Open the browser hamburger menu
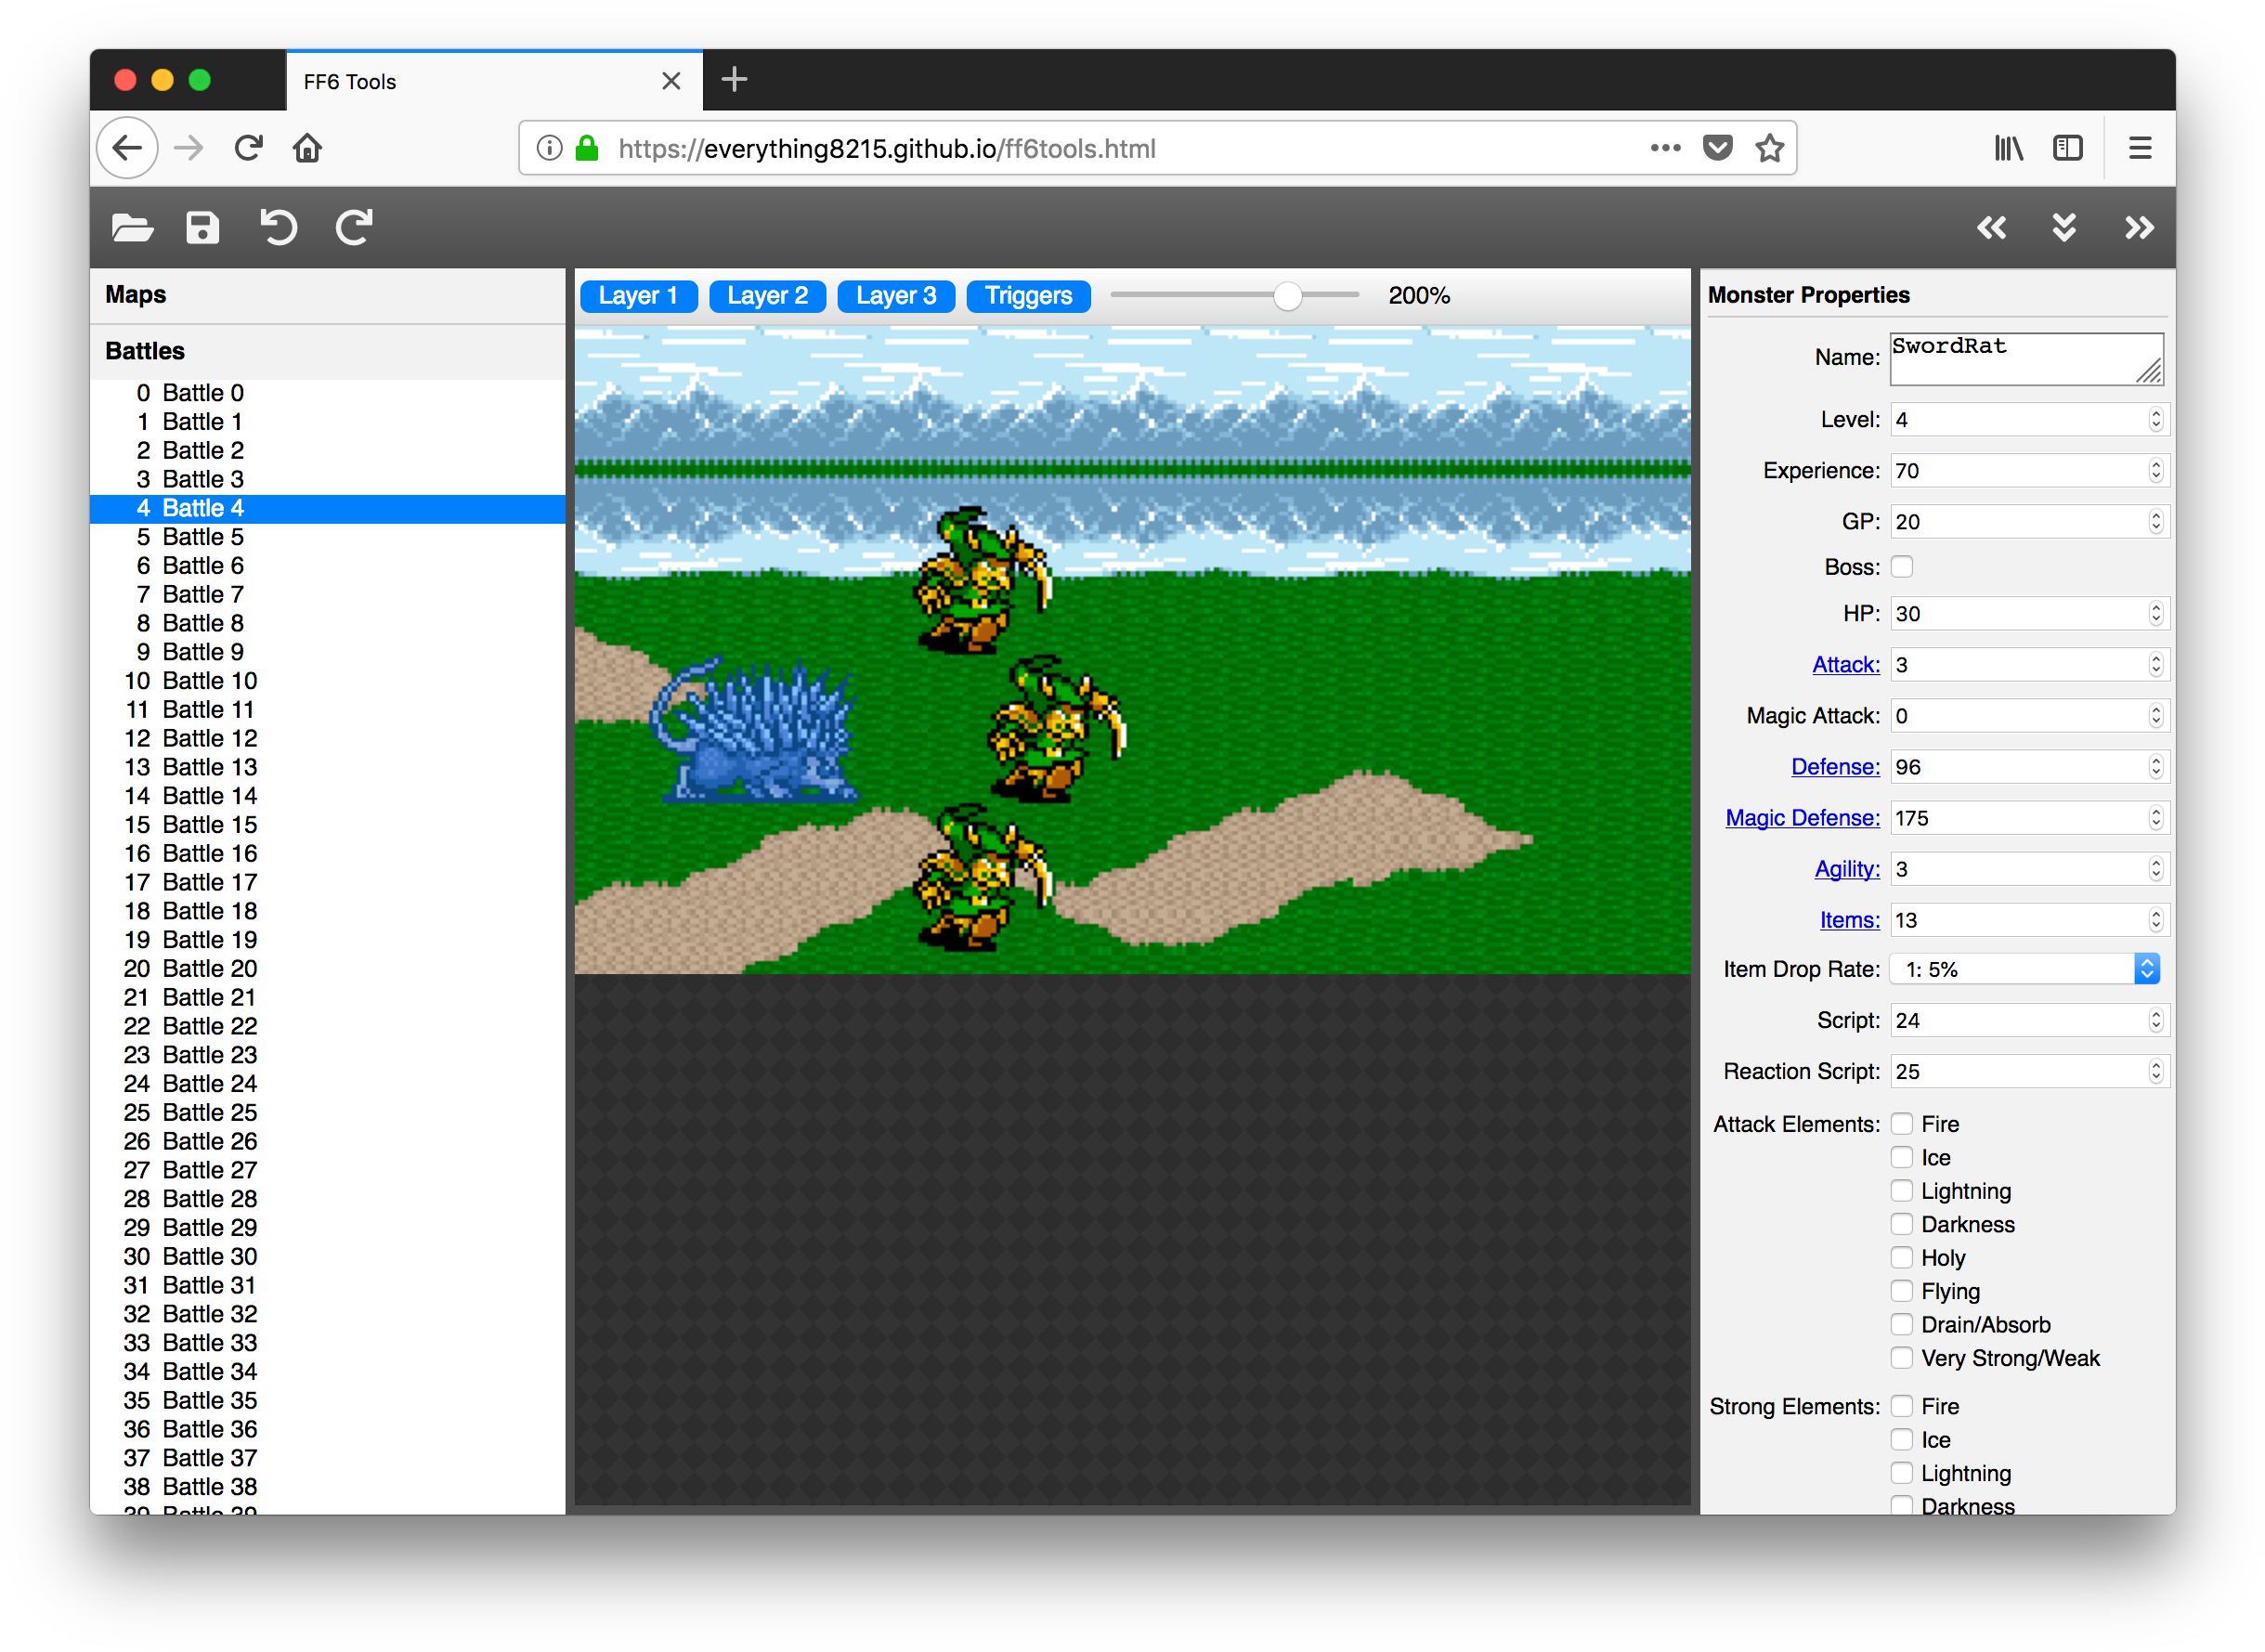Viewport: 2265px width, 1652px height. 2140,149
